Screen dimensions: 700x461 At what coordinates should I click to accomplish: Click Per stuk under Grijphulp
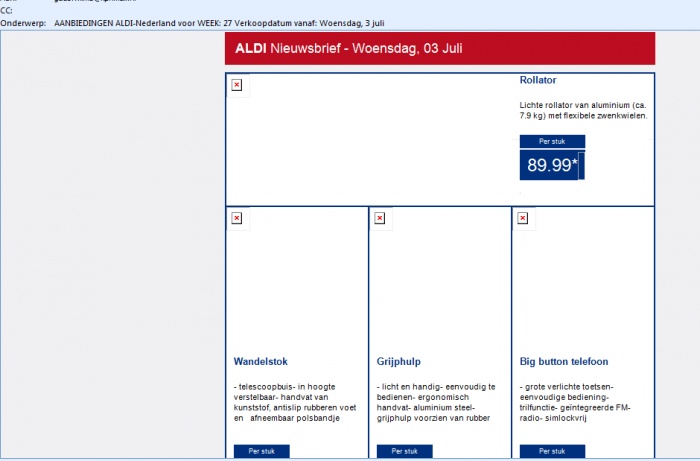[x=404, y=451]
